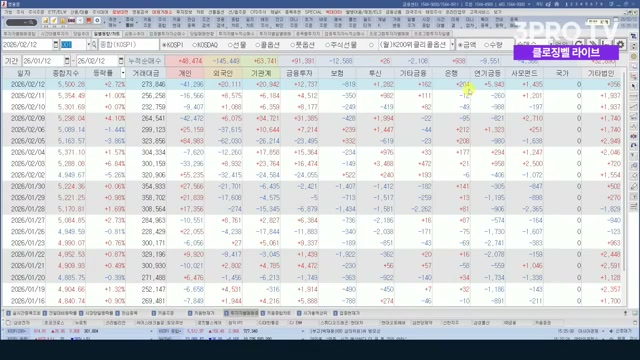Choose the 수량 radio option
This screenshot has height=360, width=640.
(x=494, y=45)
